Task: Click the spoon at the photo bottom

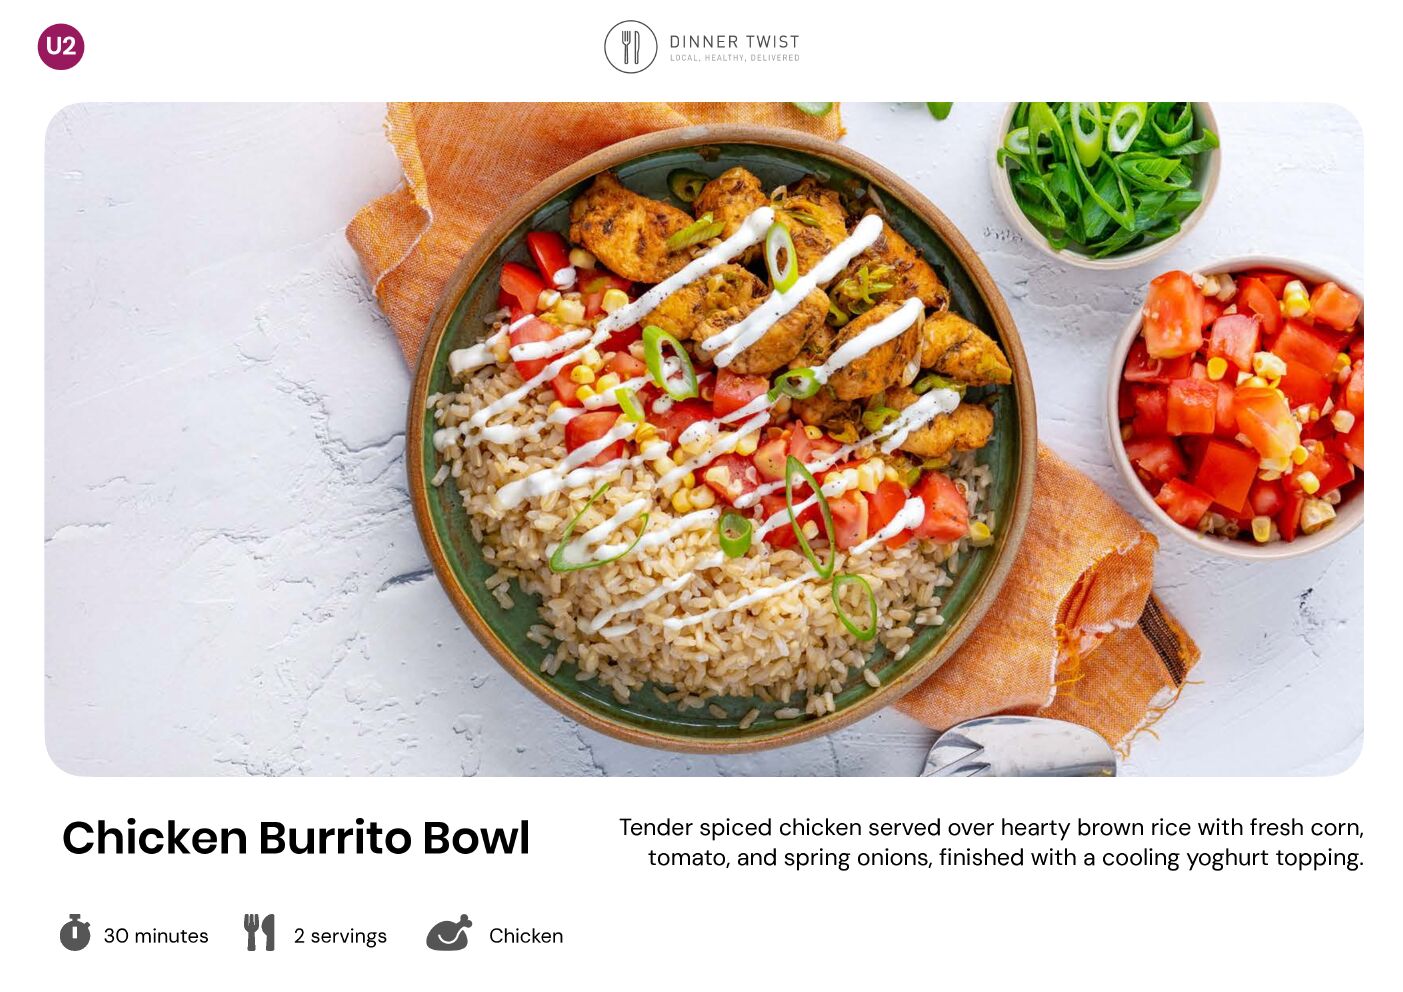Action: point(1018,748)
